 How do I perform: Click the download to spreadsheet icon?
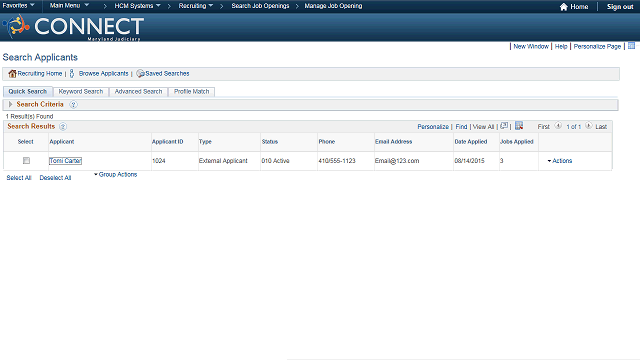(x=519, y=126)
